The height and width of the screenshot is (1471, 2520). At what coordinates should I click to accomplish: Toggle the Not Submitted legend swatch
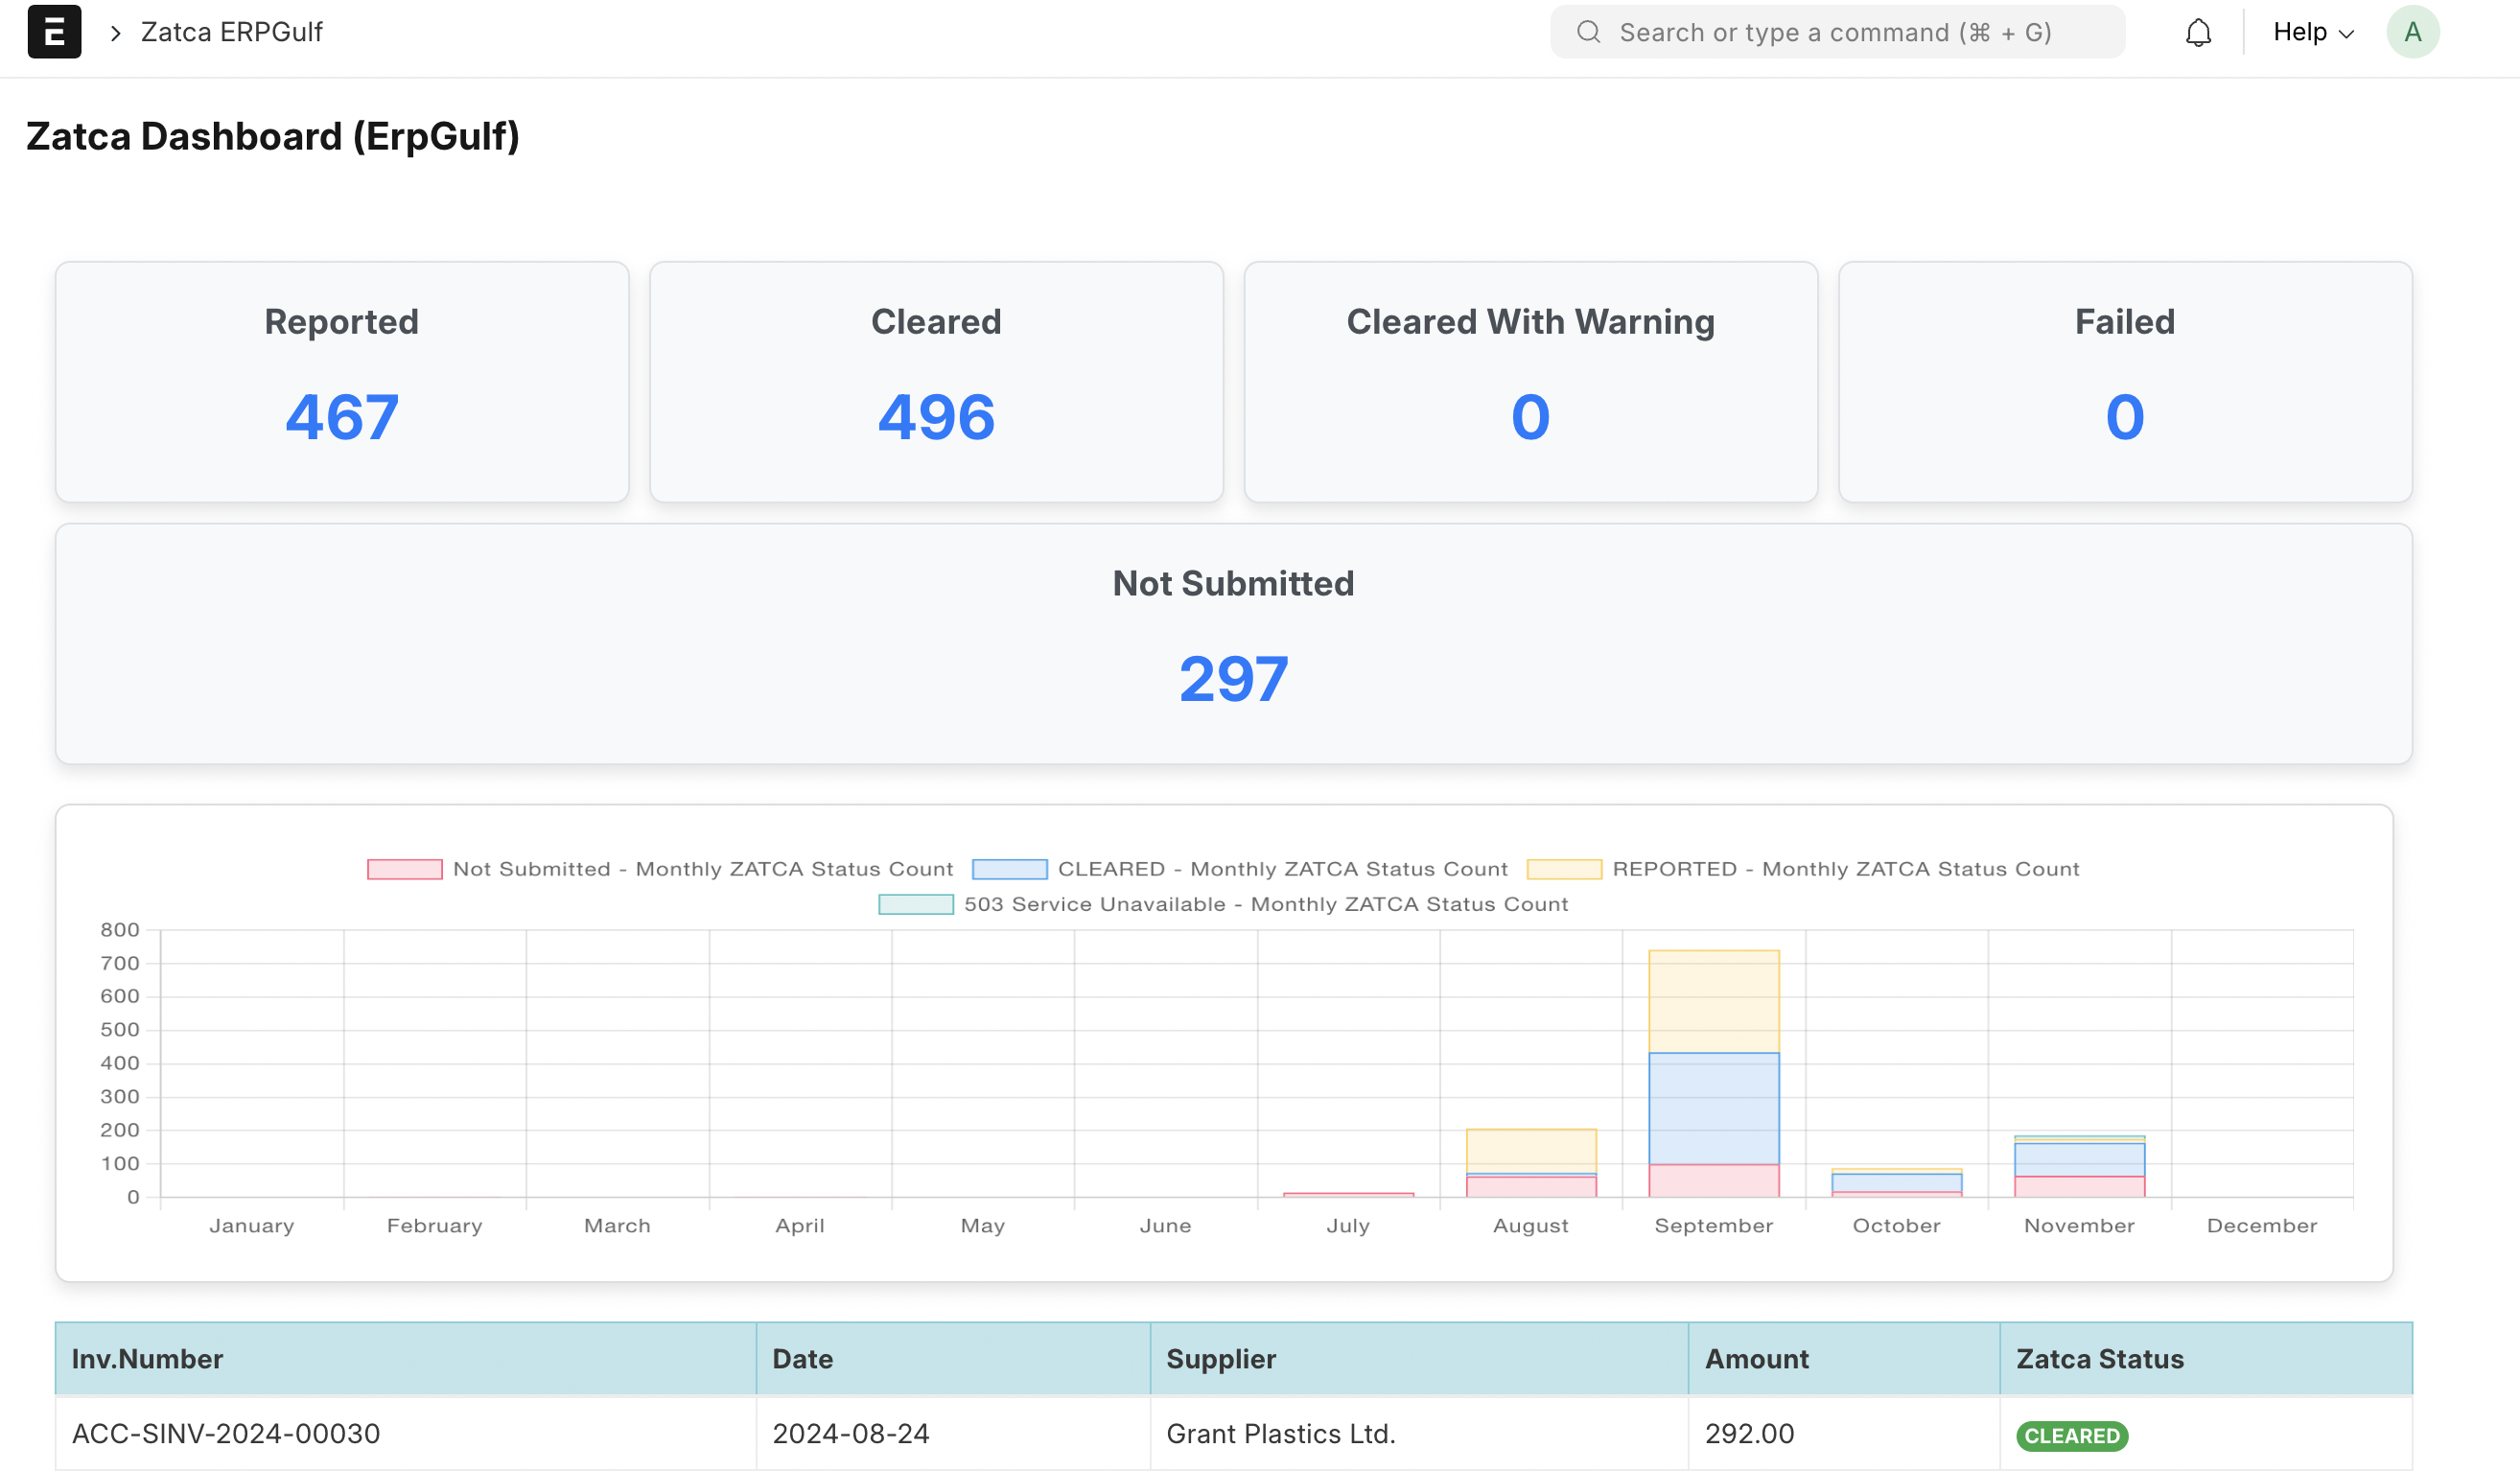pos(405,869)
